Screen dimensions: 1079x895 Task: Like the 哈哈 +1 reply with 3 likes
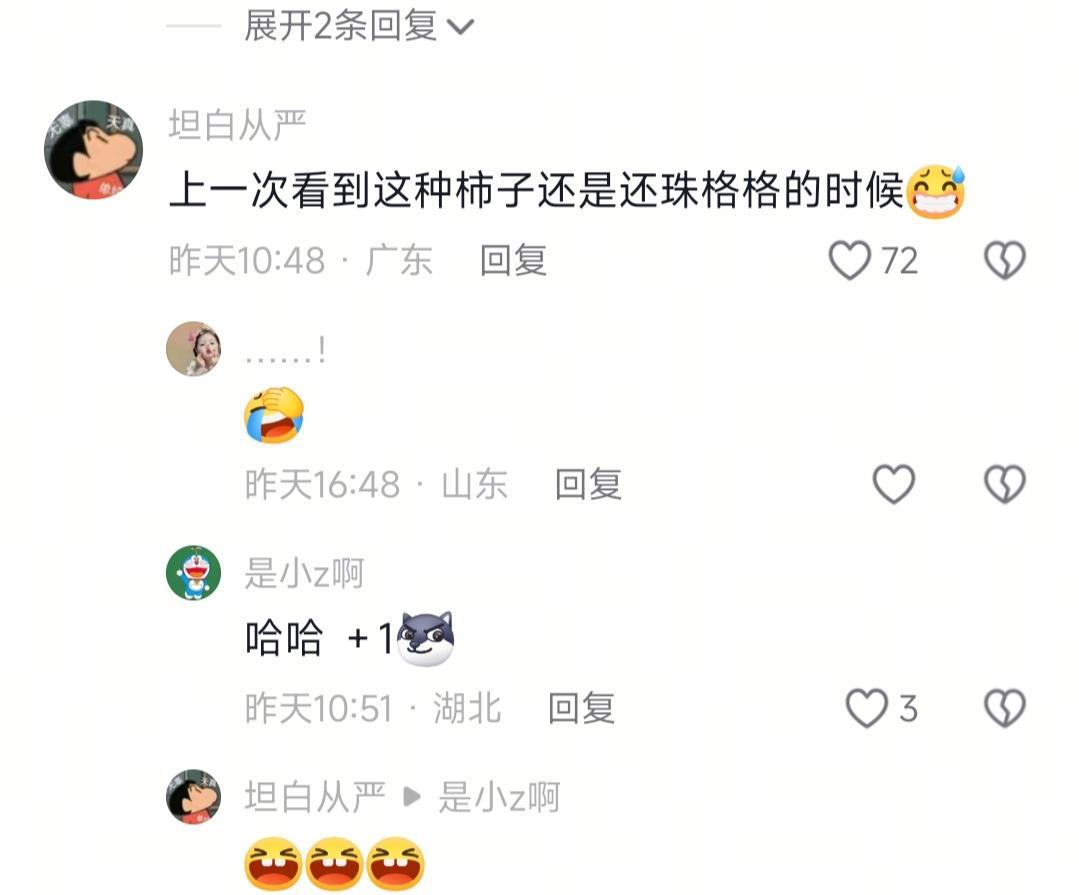(866, 708)
